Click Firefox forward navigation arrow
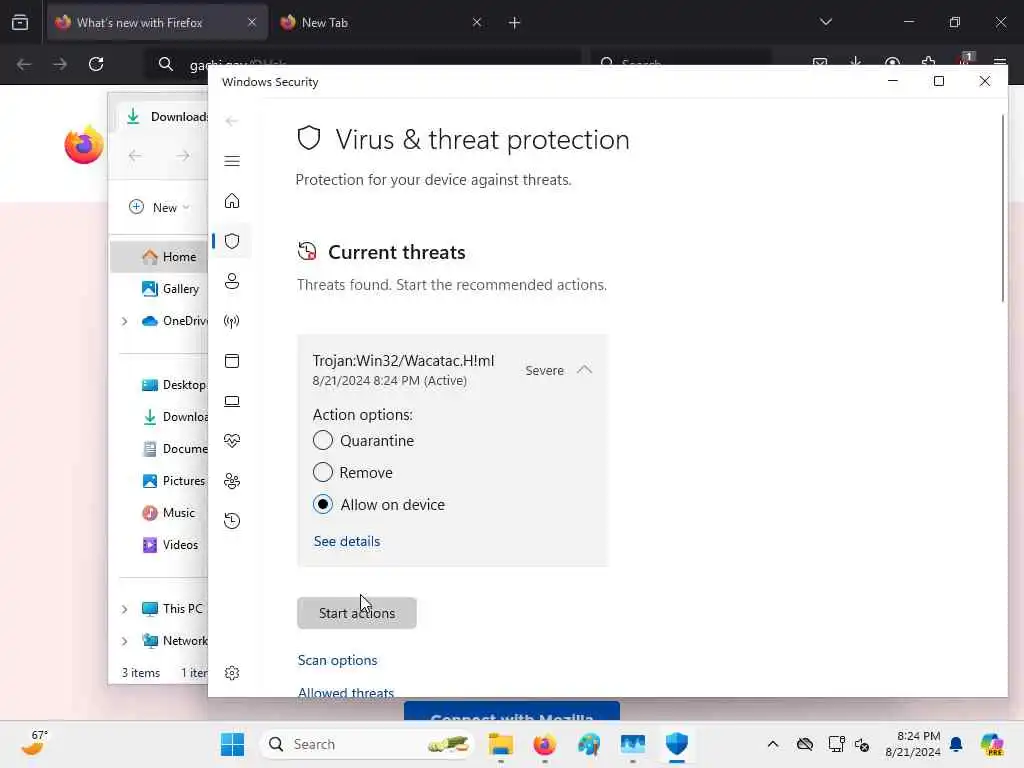This screenshot has width=1024, height=768. coord(59,64)
